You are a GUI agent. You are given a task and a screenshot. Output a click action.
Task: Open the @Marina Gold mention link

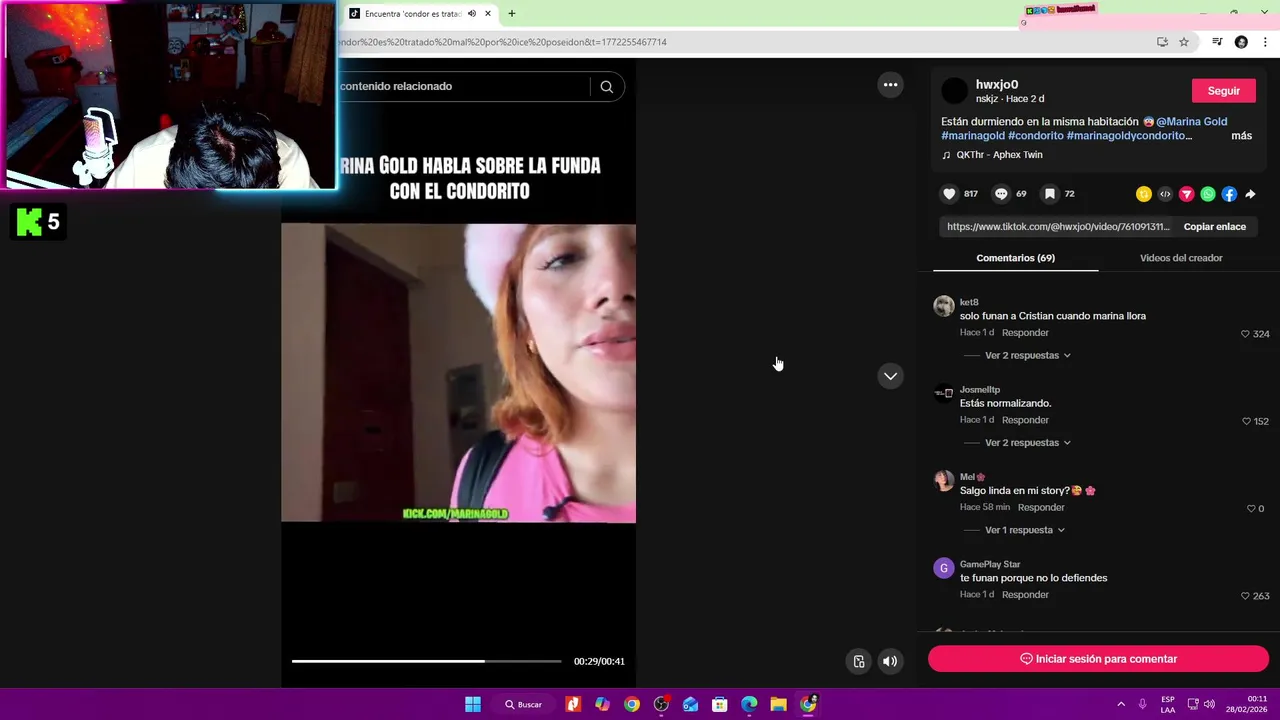[x=1191, y=122]
